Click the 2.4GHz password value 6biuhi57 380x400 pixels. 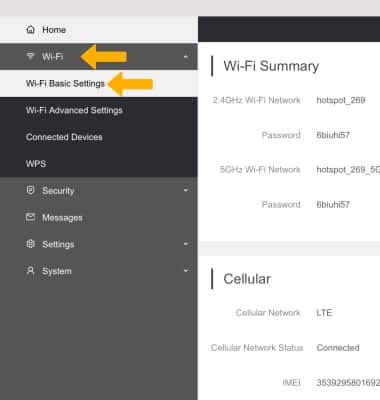(x=333, y=135)
